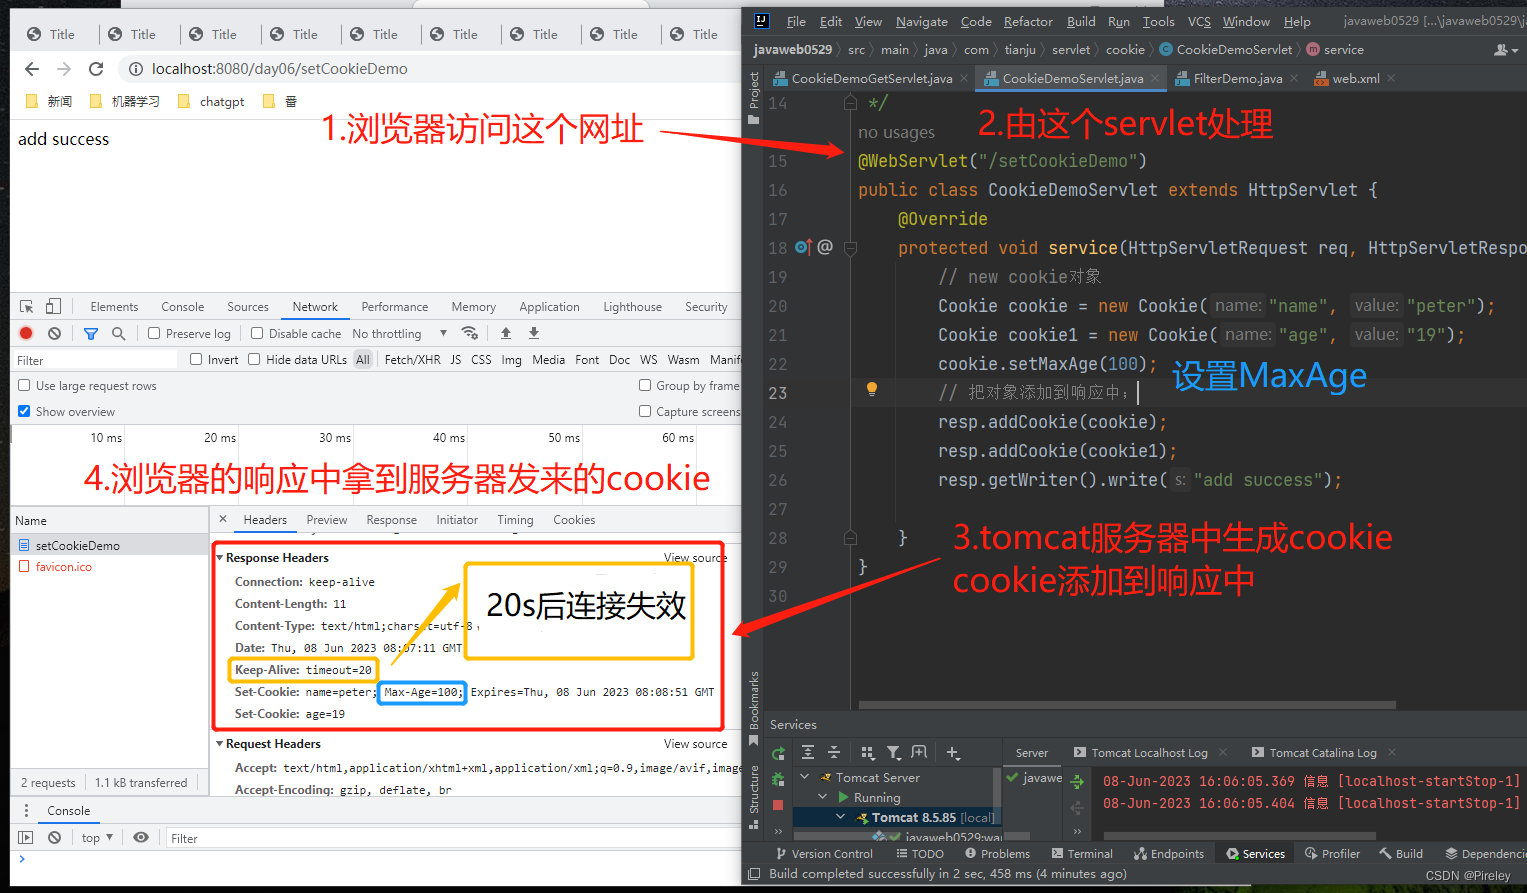Rerun Tomcat from Services toolbar

779,753
